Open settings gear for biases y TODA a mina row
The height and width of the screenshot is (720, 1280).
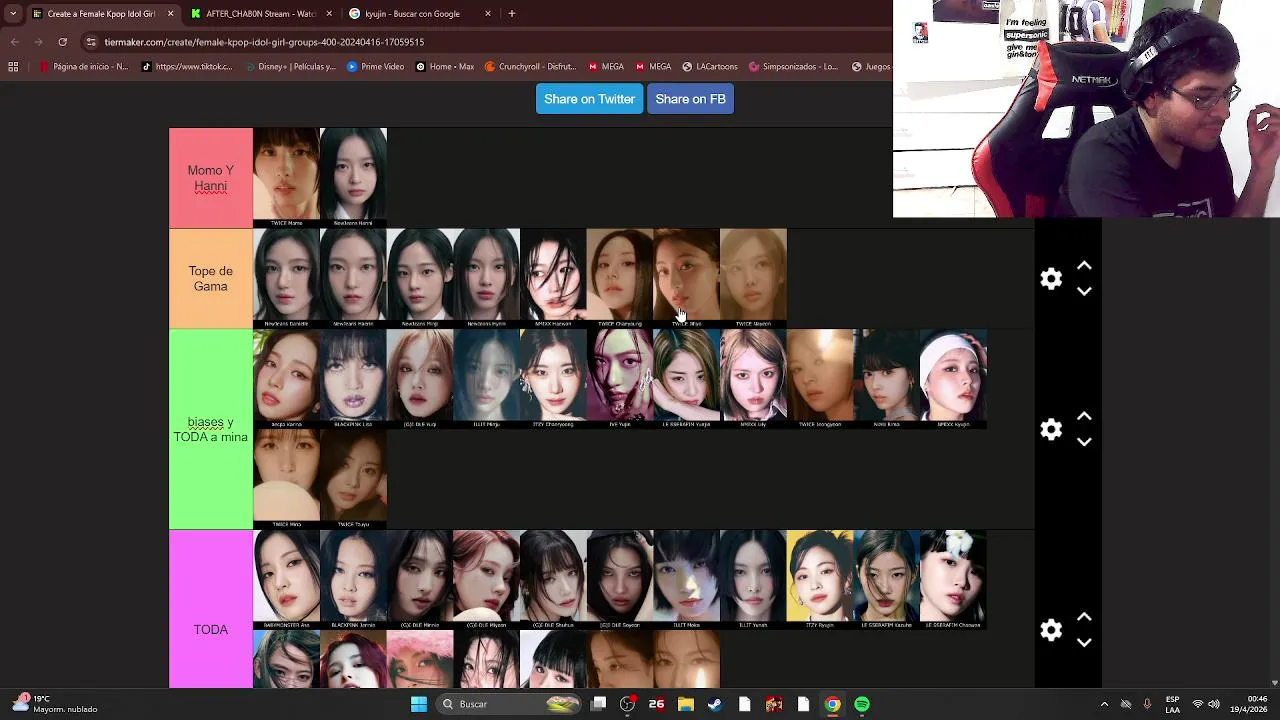pyautogui.click(x=1051, y=429)
